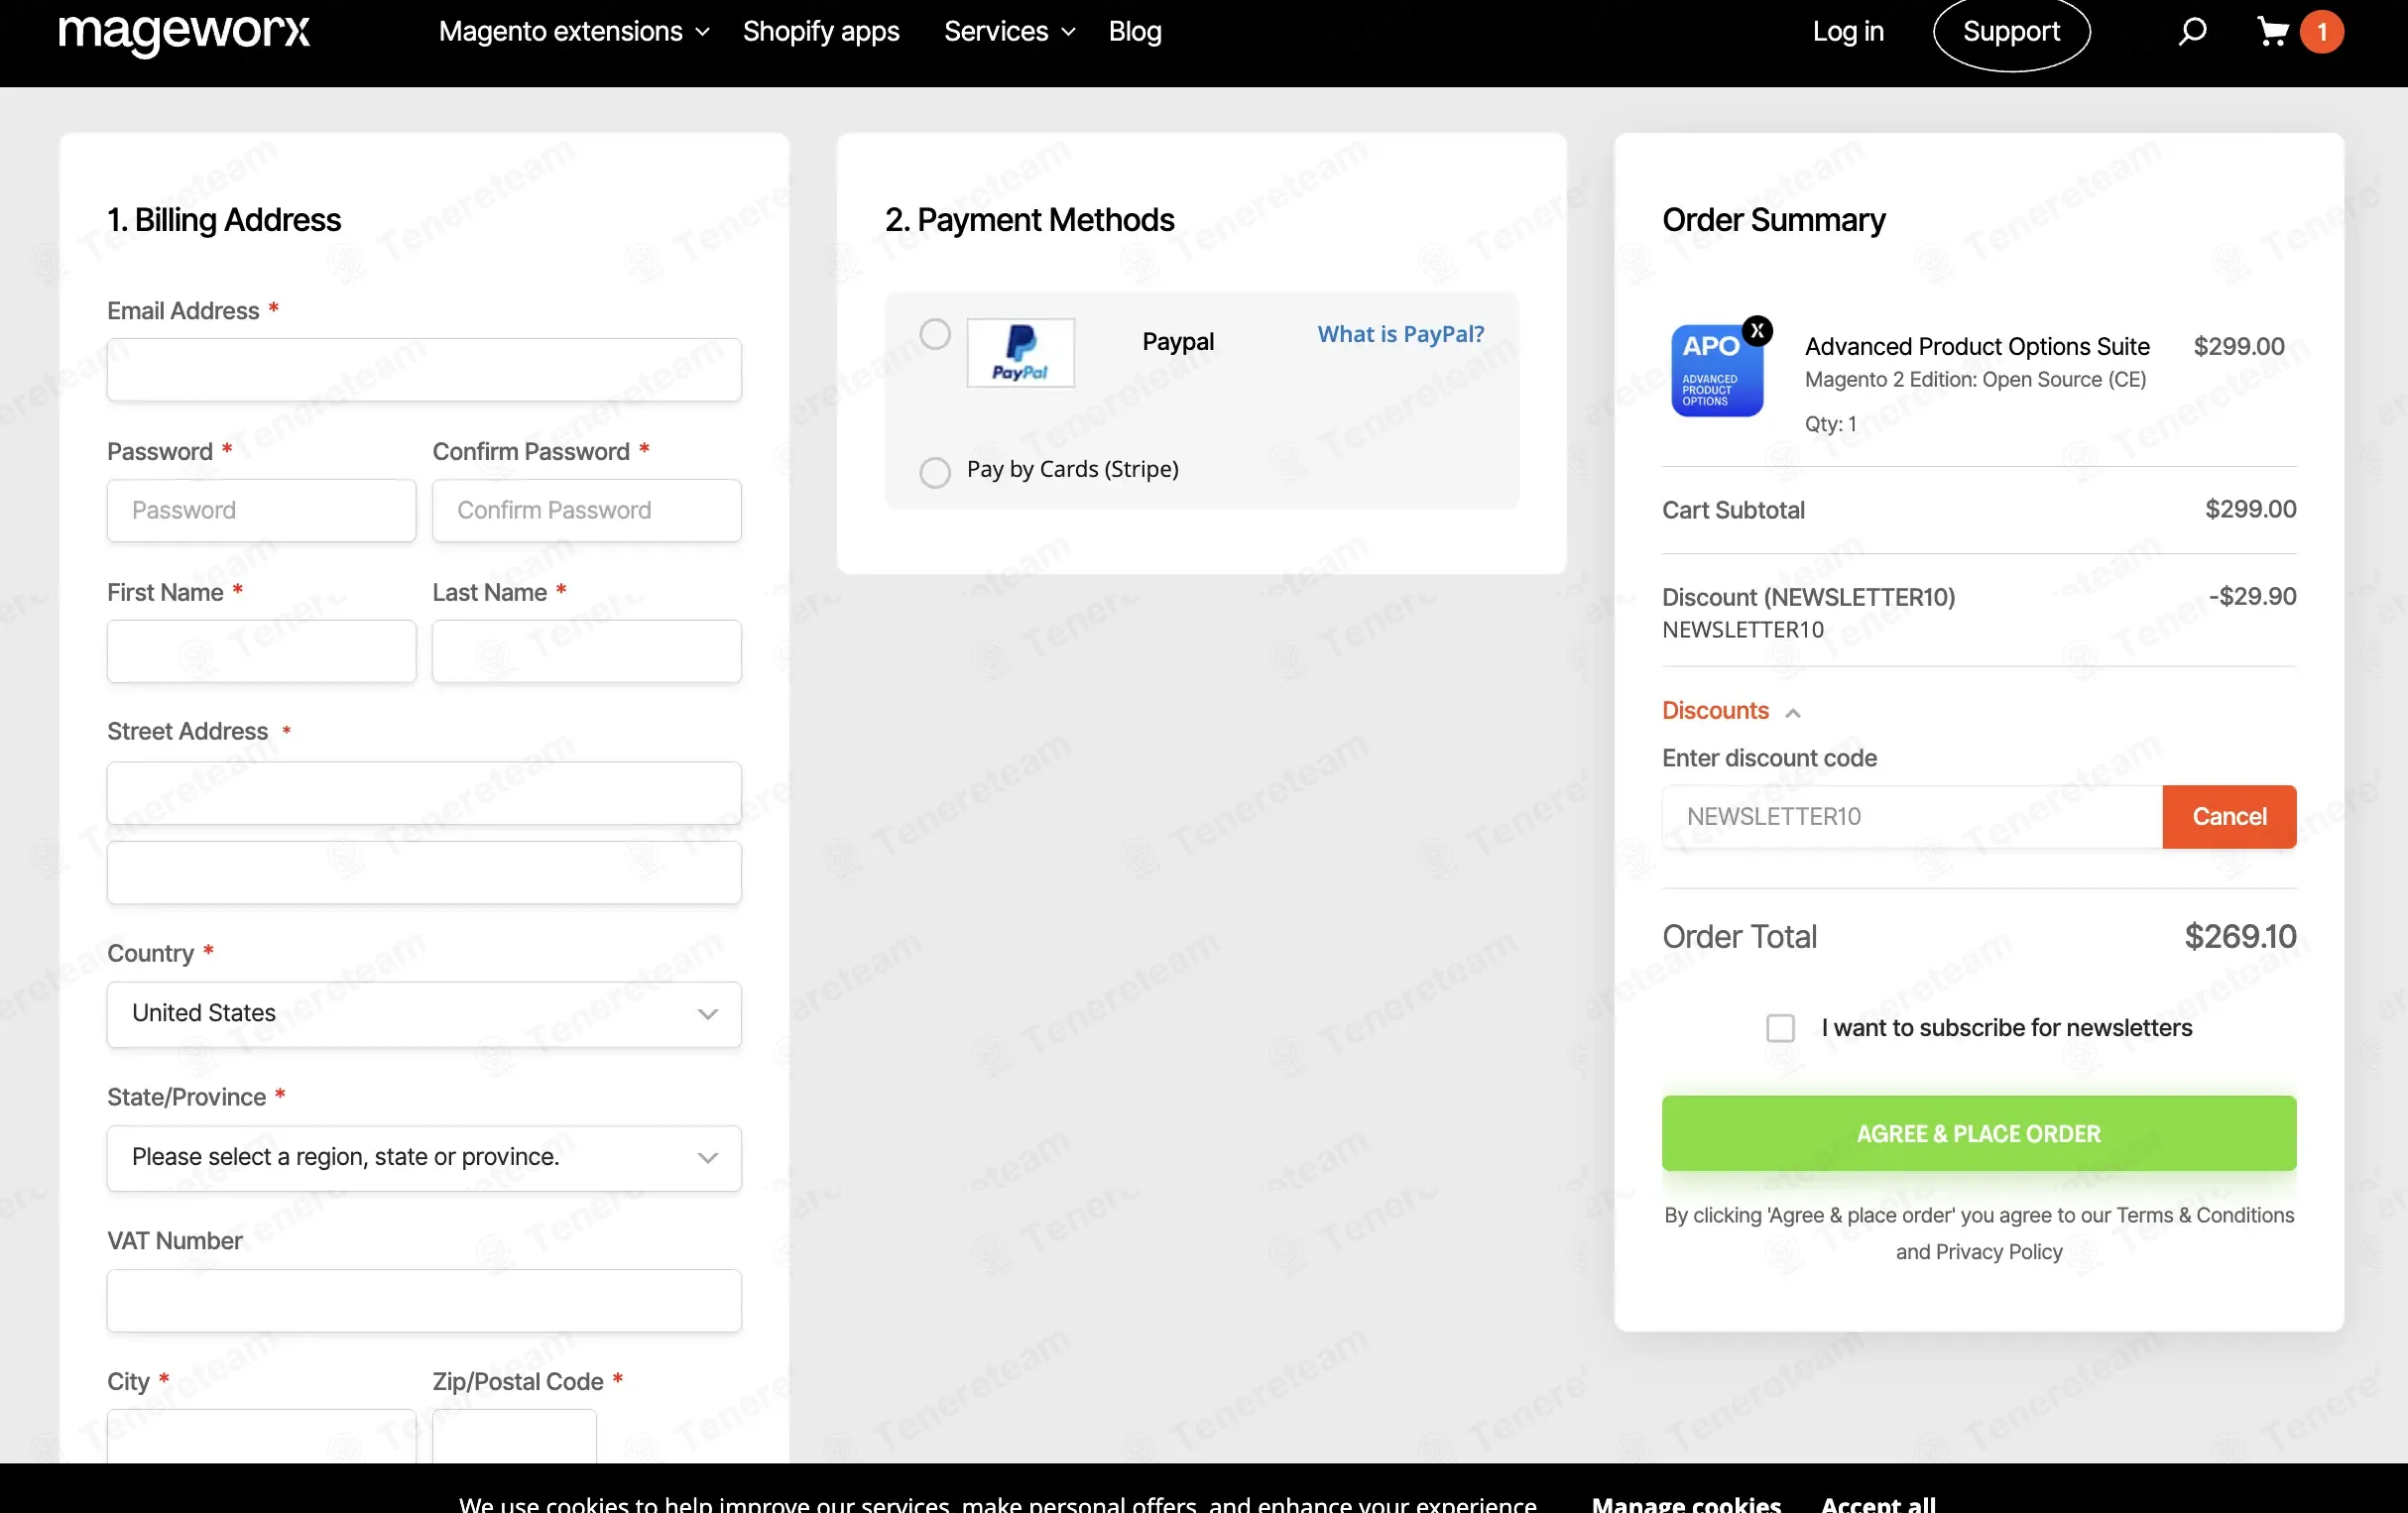Open the Manage cookies option
Viewport: 2408px width, 1513px height.
pos(1686,1502)
